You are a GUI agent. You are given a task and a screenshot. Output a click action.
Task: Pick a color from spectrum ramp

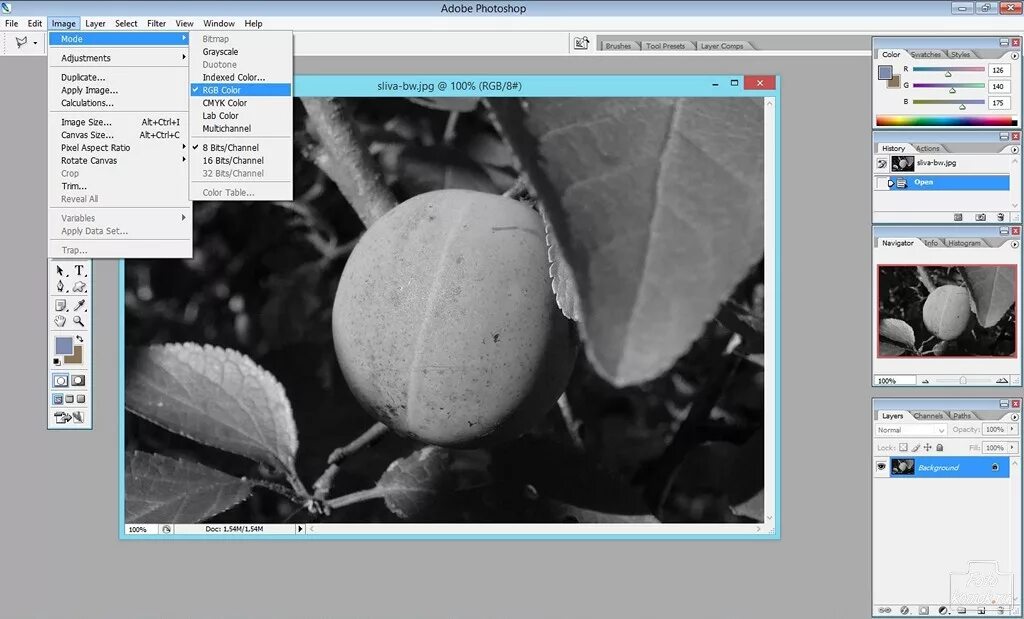pyautogui.click(x=946, y=121)
